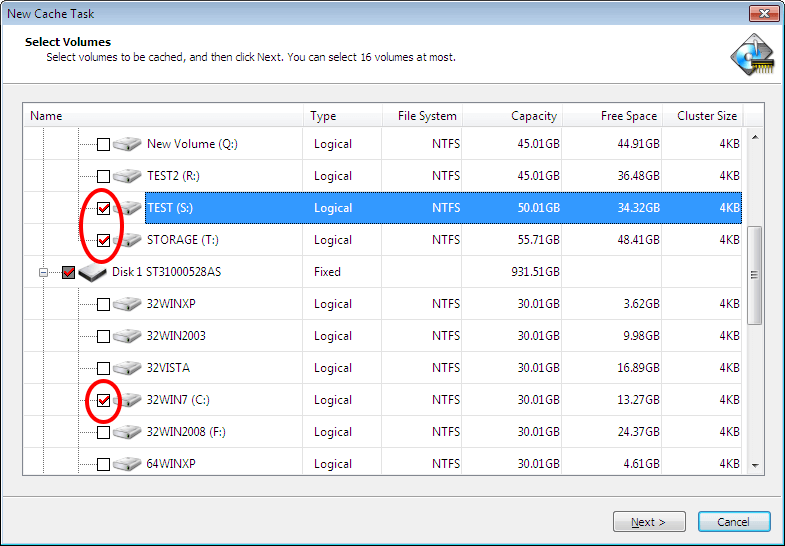Image resolution: width=785 pixels, height=546 pixels.
Task: Select the TEST (S:) row name
Action: 170,208
